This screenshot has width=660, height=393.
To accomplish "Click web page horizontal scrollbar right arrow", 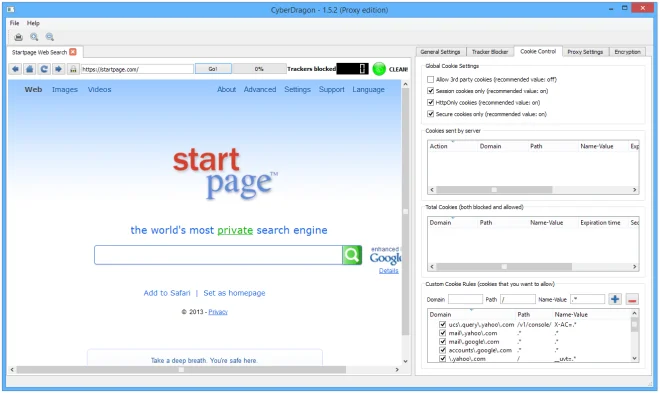I will point(397,369).
